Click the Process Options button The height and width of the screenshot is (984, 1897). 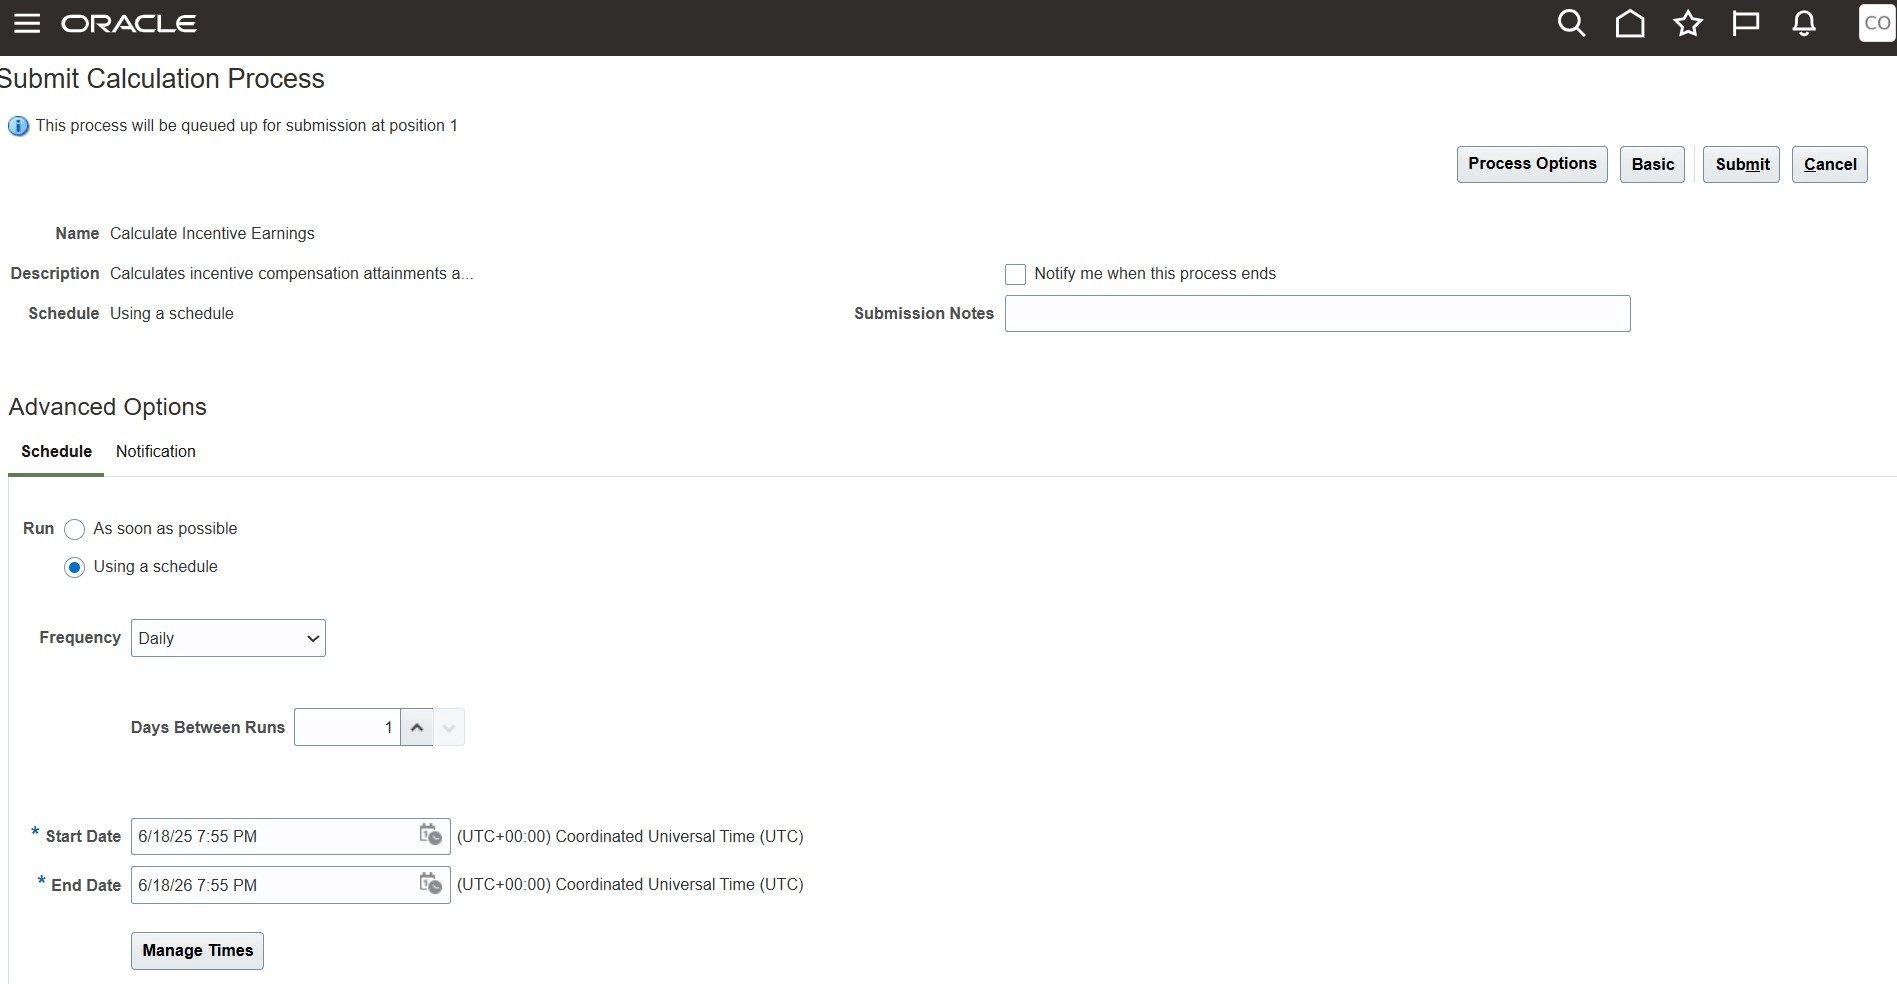(x=1532, y=164)
